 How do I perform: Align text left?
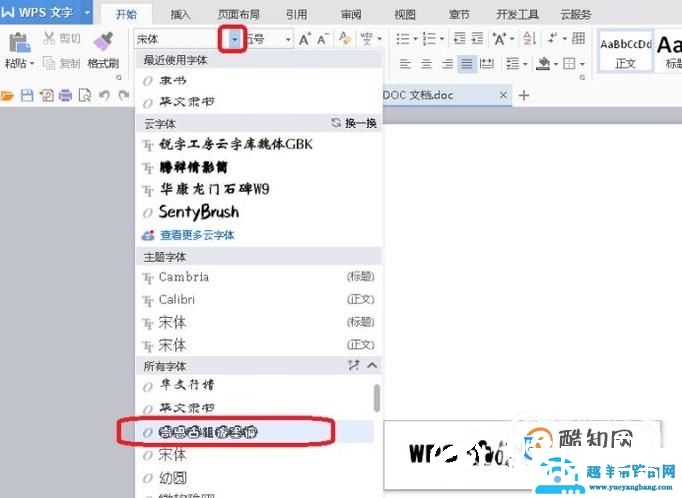point(405,64)
